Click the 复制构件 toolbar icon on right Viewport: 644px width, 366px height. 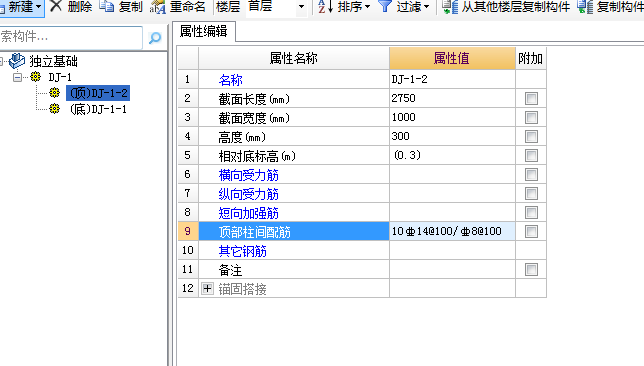tap(585, 7)
